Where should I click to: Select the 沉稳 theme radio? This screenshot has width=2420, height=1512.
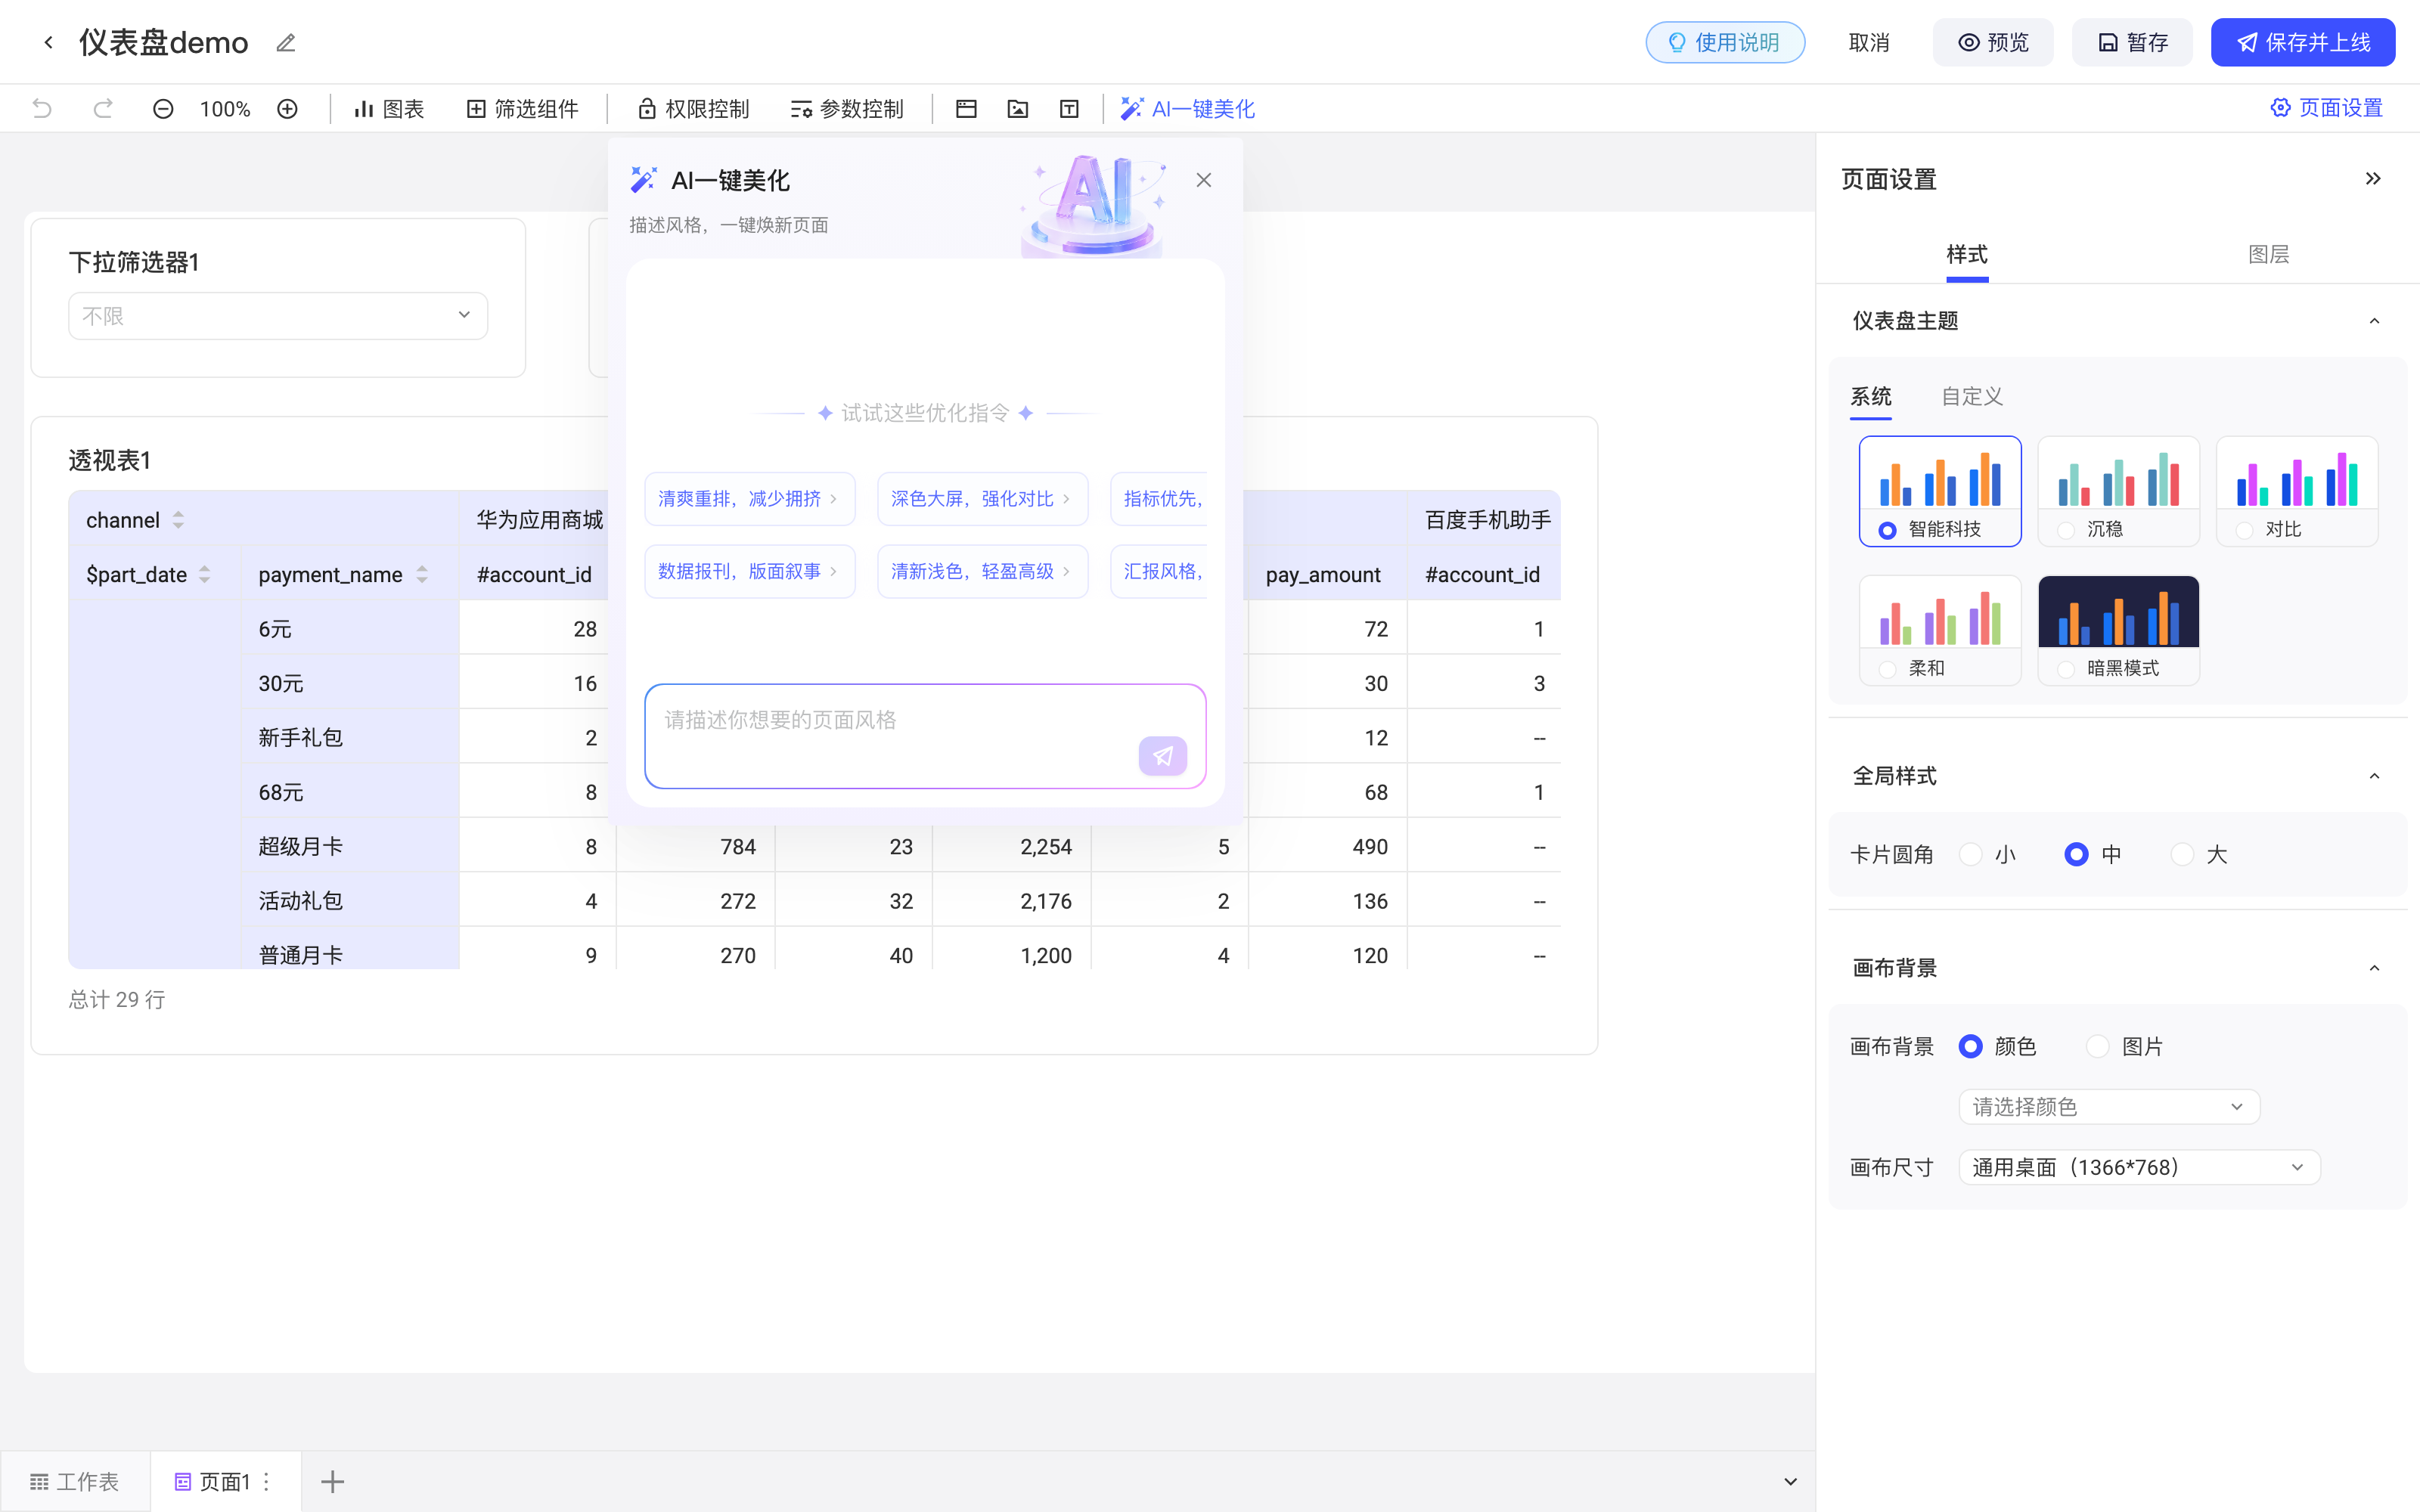point(2066,530)
